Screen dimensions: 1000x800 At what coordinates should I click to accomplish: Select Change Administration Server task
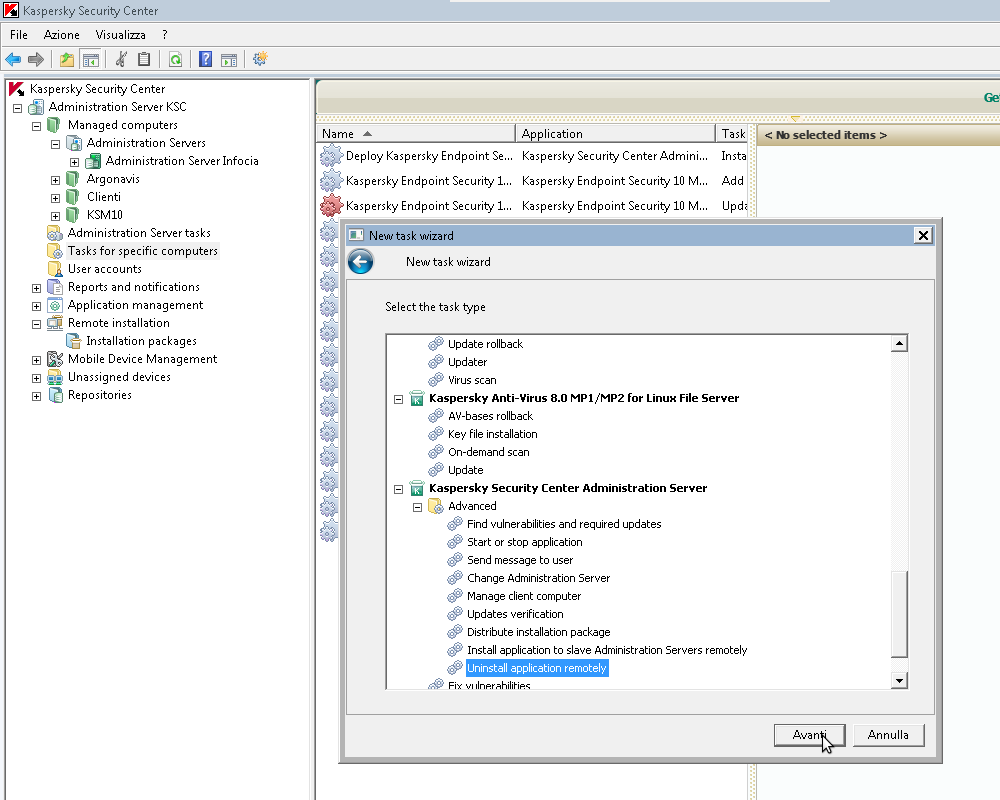[x=538, y=578]
